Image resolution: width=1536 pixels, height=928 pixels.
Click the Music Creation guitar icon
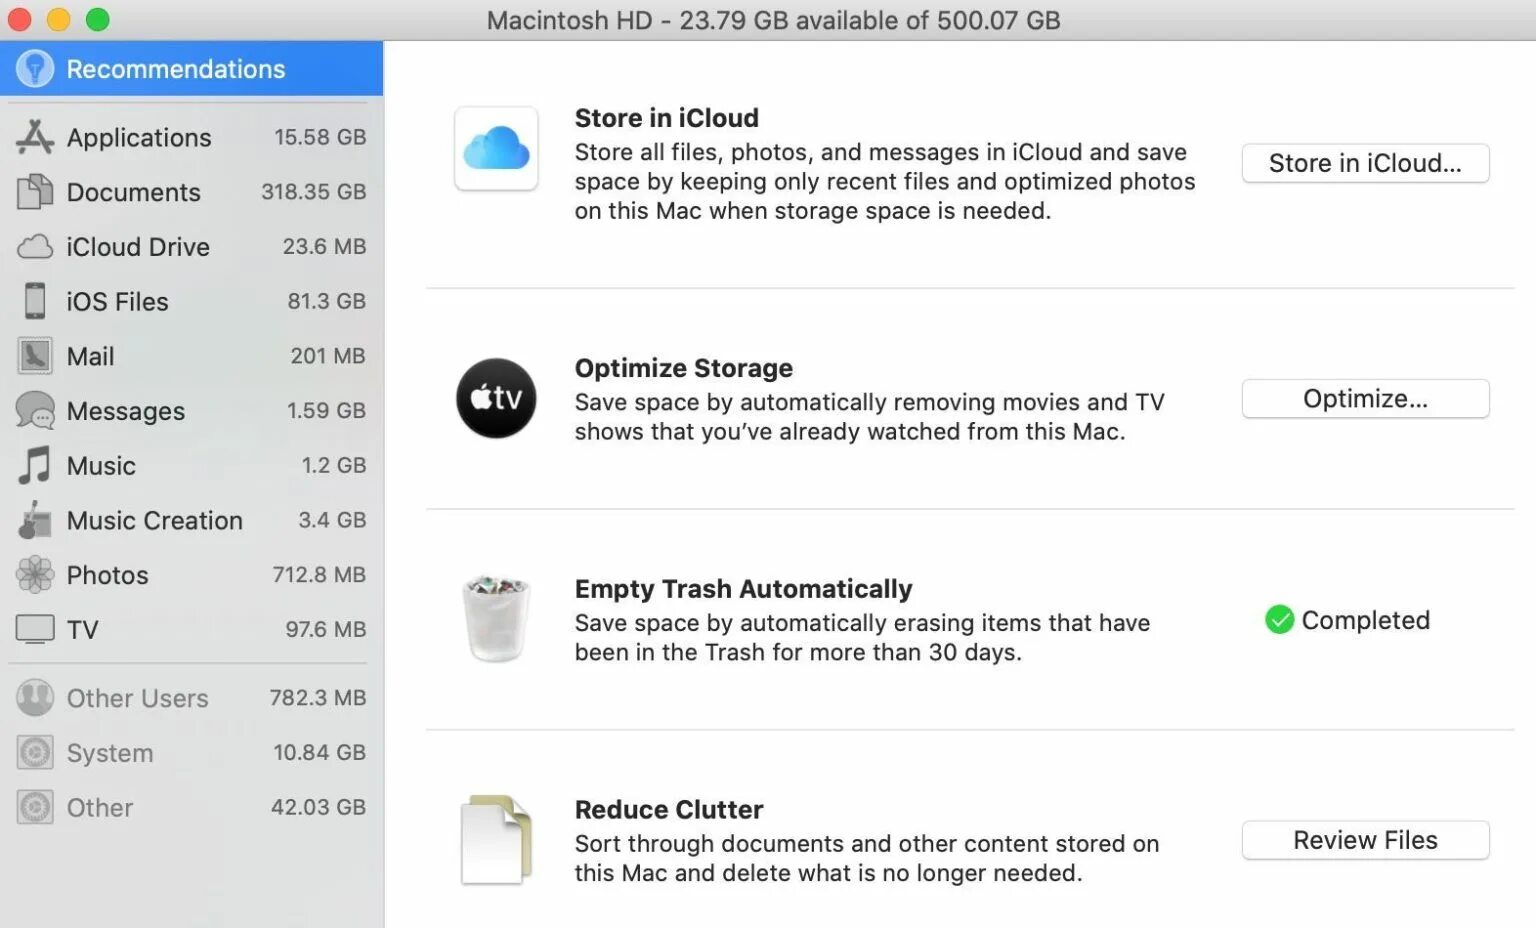click(35, 521)
